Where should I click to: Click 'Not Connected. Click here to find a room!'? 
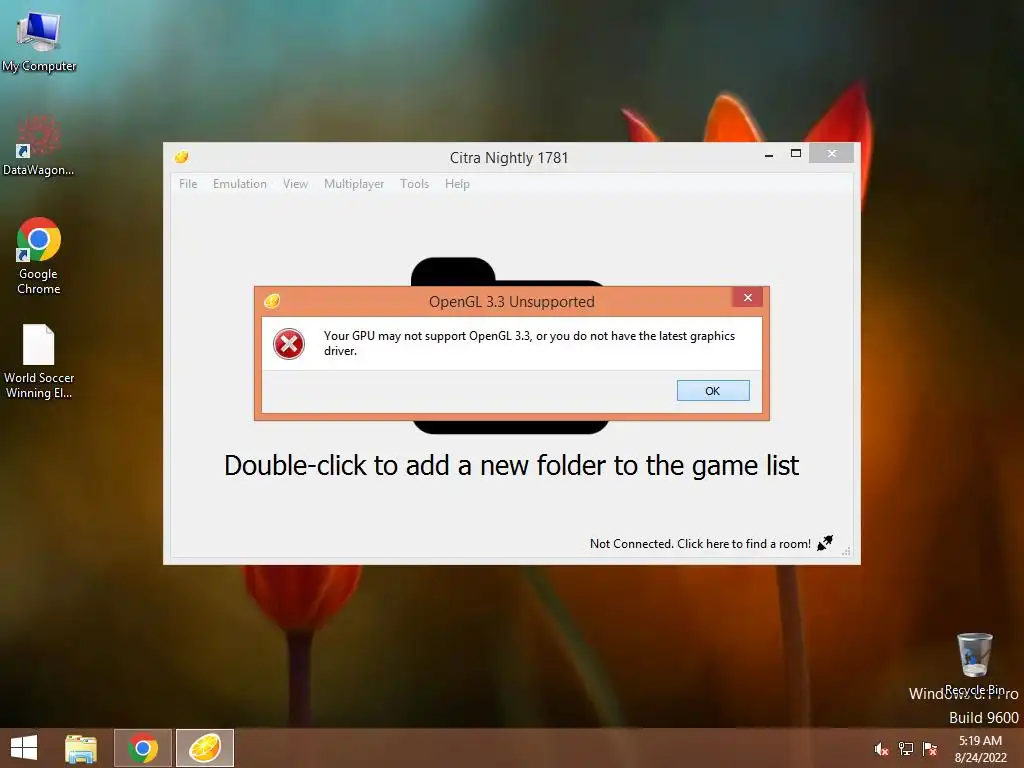700,543
